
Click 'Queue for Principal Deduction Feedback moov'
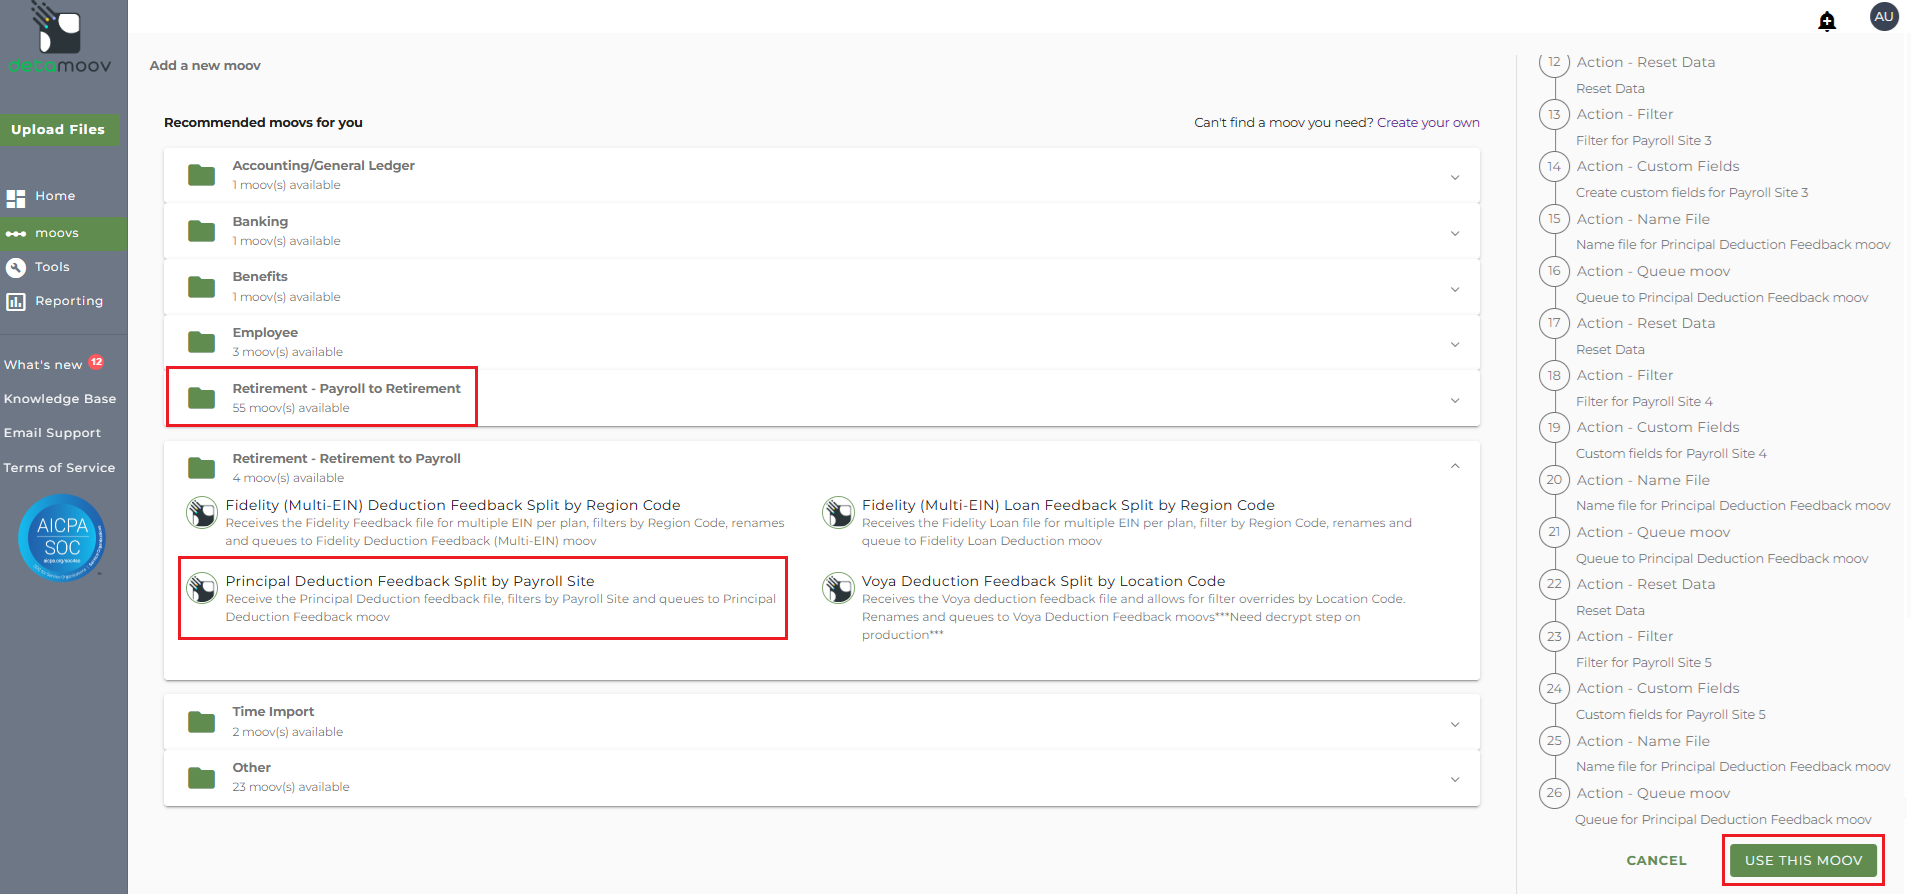click(x=1723, y=820)
